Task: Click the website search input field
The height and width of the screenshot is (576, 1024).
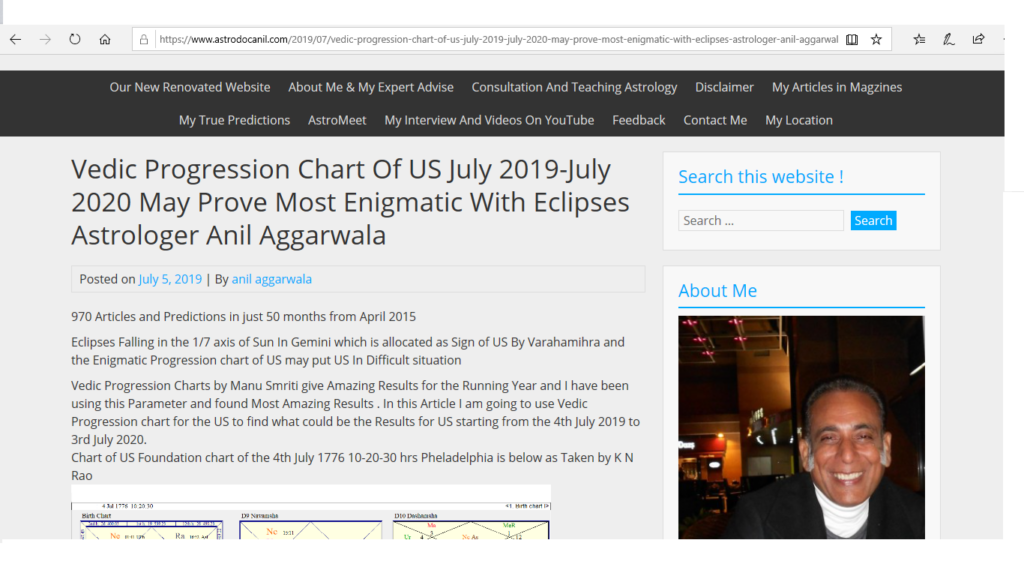Action: point(761,221)
